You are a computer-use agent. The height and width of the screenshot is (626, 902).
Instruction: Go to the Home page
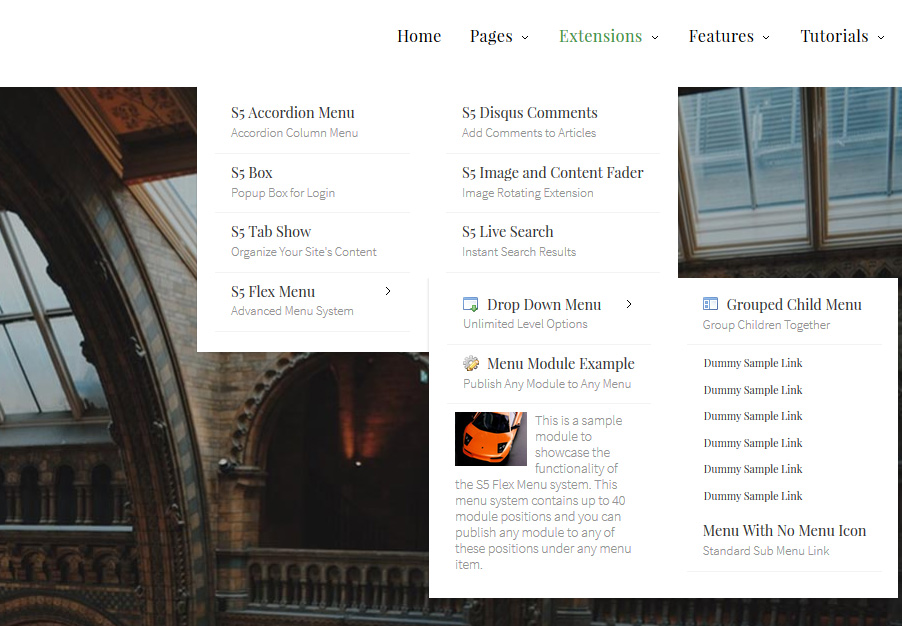click(419, 37)
